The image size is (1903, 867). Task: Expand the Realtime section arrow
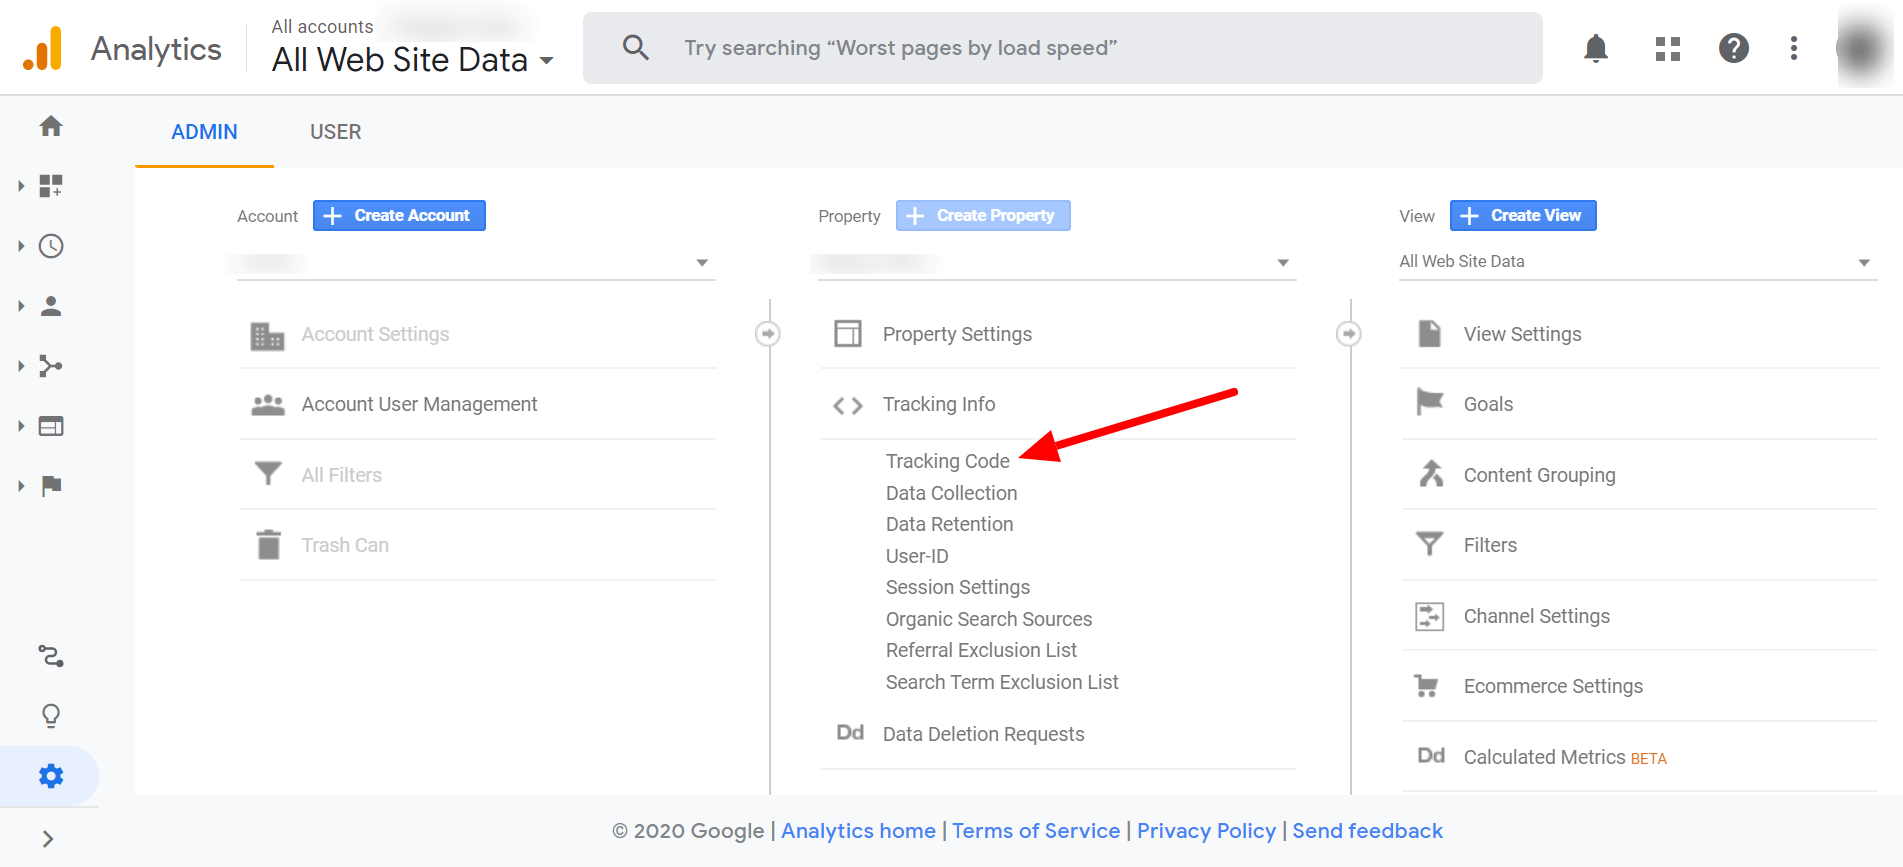click(21, 246)
